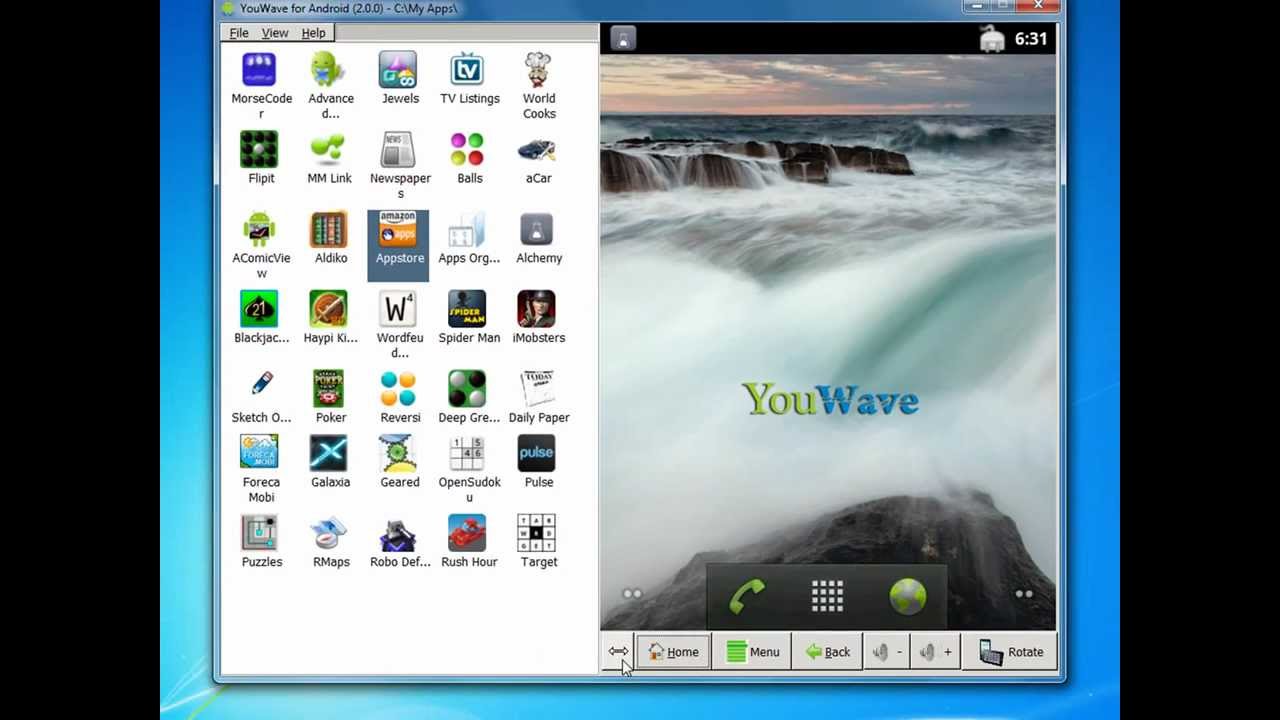The width and height of the screenshot is (1280, 720).
Task: Launch the AComicView app
Action: 259,230
